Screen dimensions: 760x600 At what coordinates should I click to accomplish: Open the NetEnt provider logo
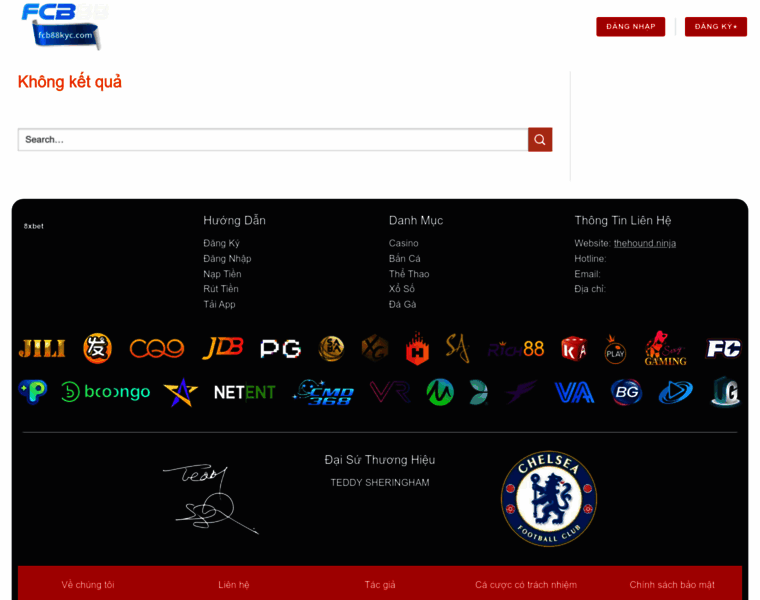click(244, 392)
